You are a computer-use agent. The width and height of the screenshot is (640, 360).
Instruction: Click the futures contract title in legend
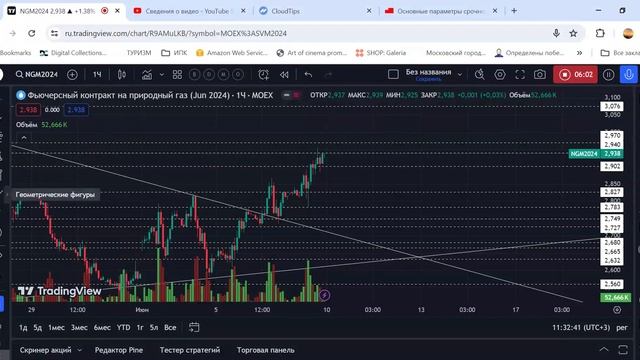click(x=150, y=95)
